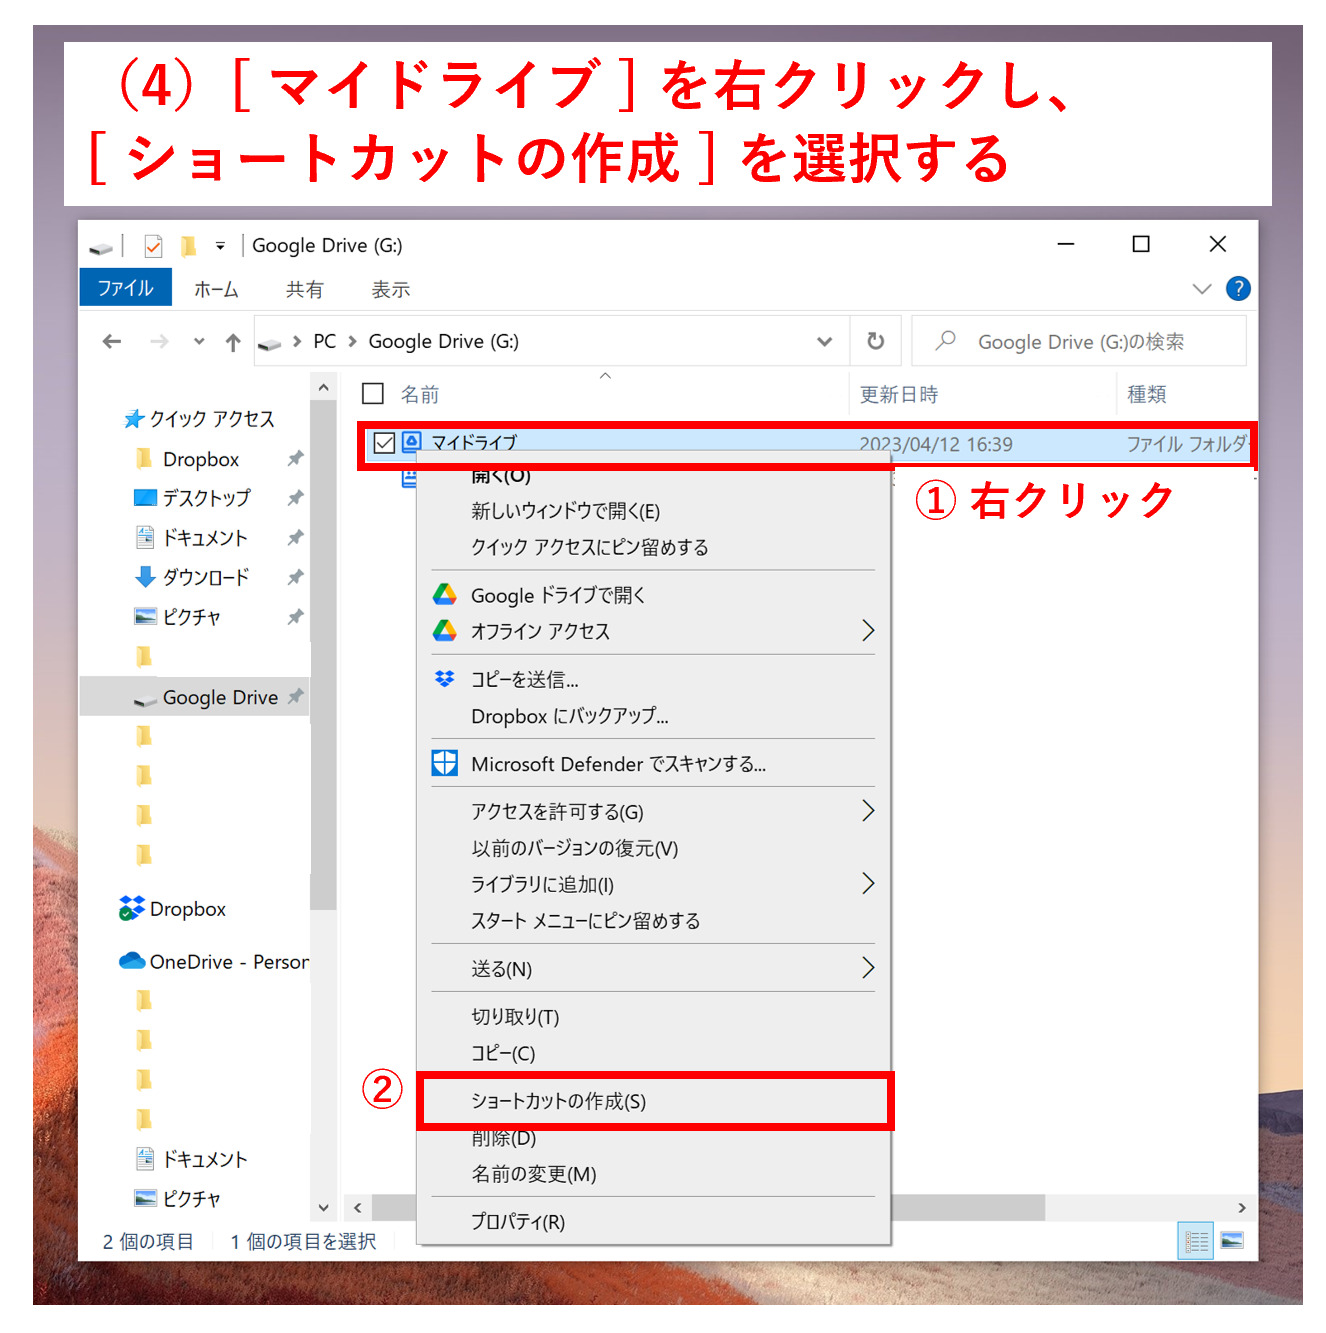Click the drive icon in title bar
Screen dimensions: 1326x1333
101,247
